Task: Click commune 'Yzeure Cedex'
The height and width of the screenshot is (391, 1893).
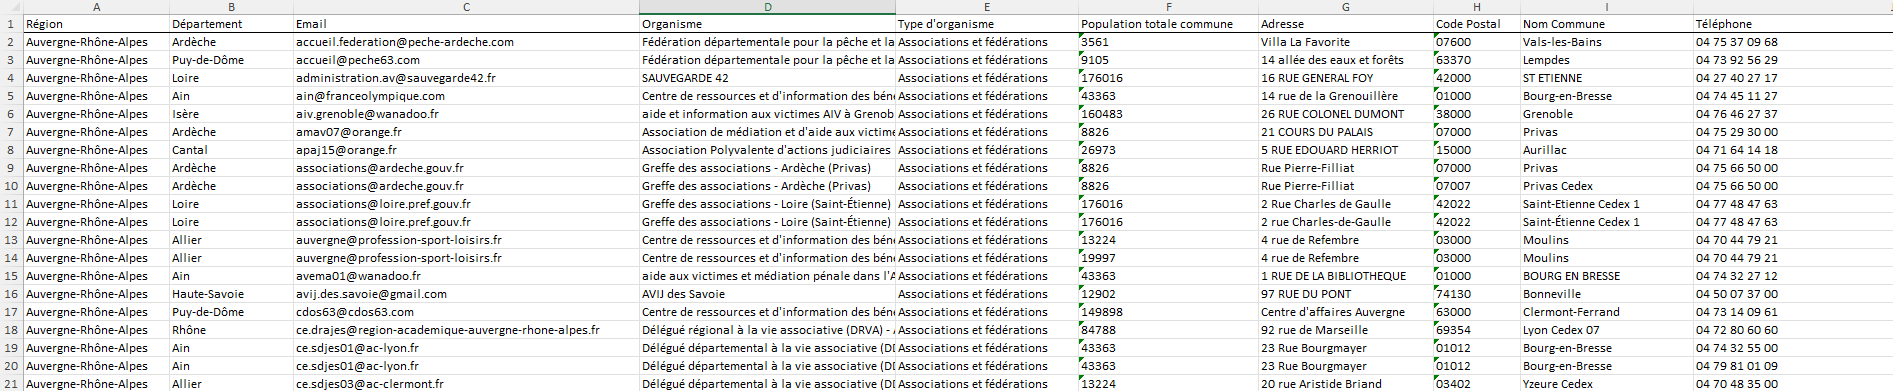Action: [x=1606, y=384]
